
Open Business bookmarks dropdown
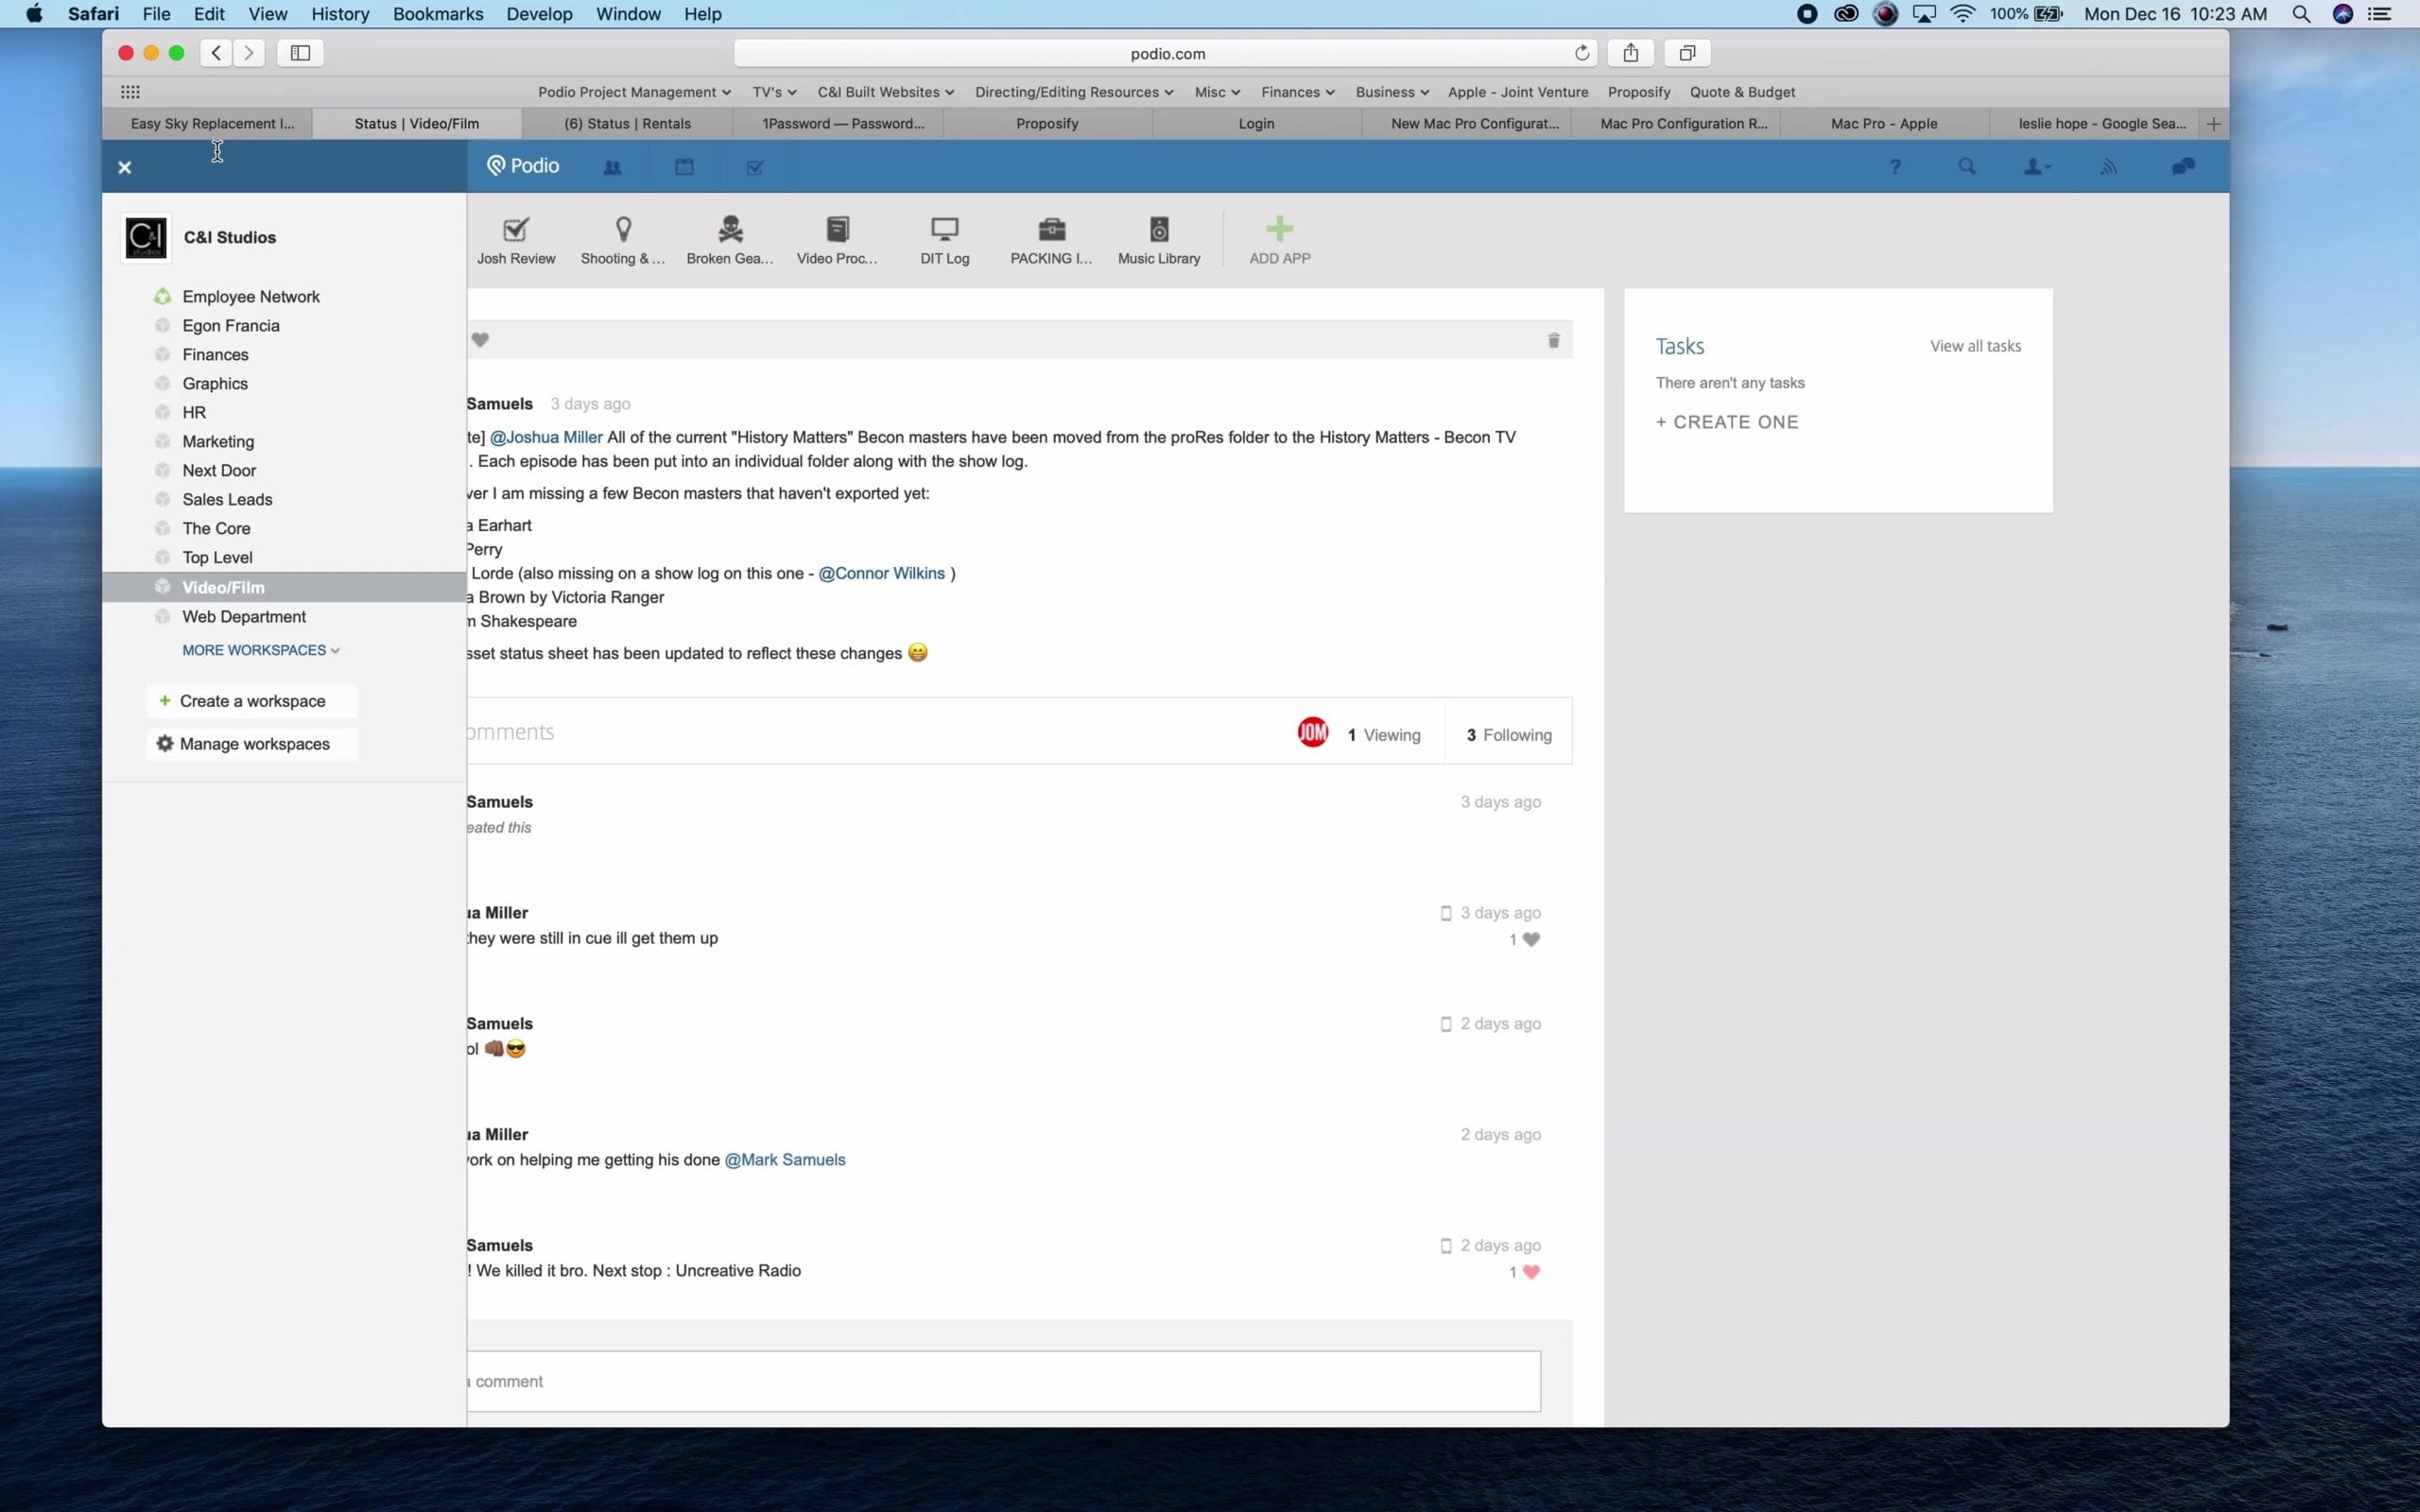(x=1392, y=92)
